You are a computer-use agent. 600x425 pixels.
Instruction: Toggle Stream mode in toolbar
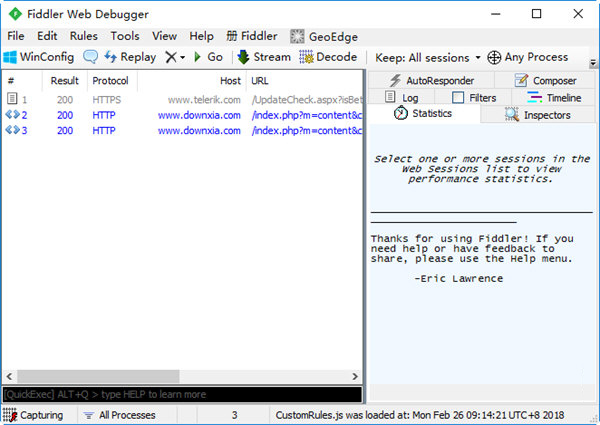(x=264, y=57)
